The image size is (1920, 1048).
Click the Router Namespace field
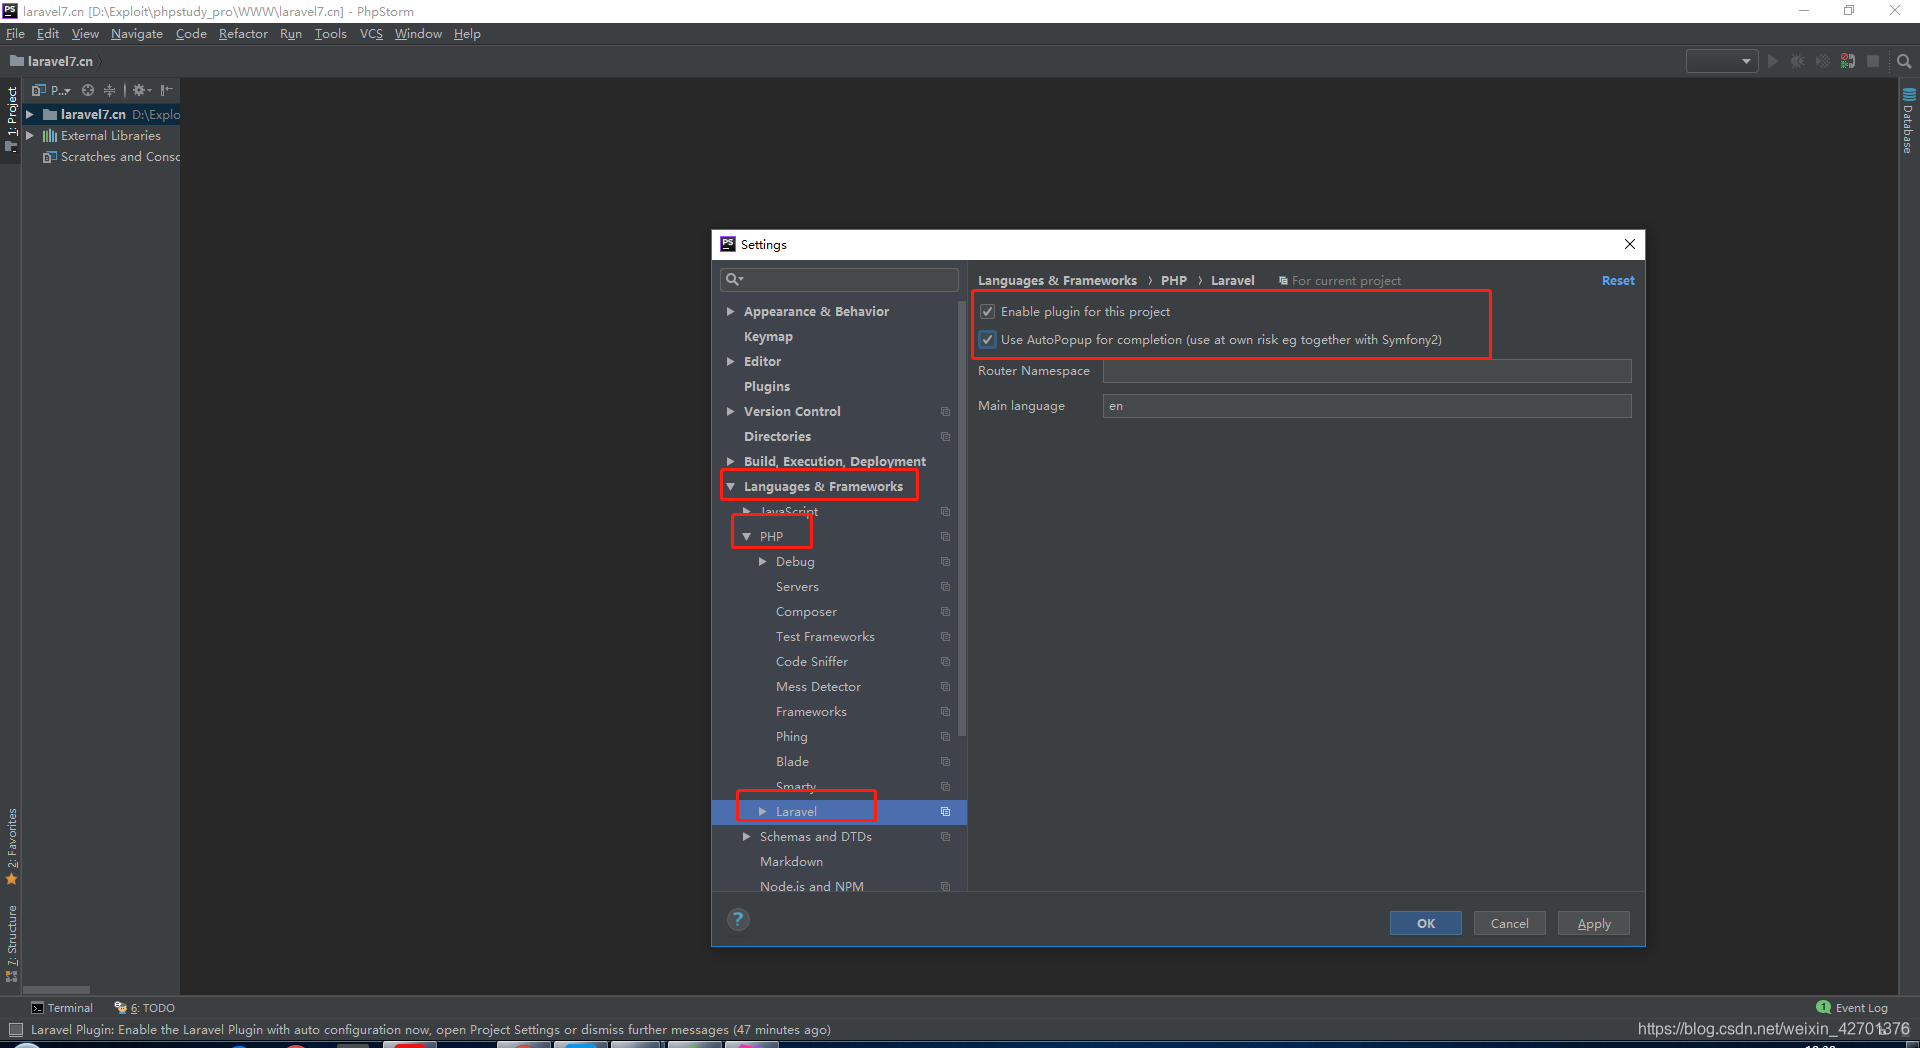click(x=1367, y=371)
